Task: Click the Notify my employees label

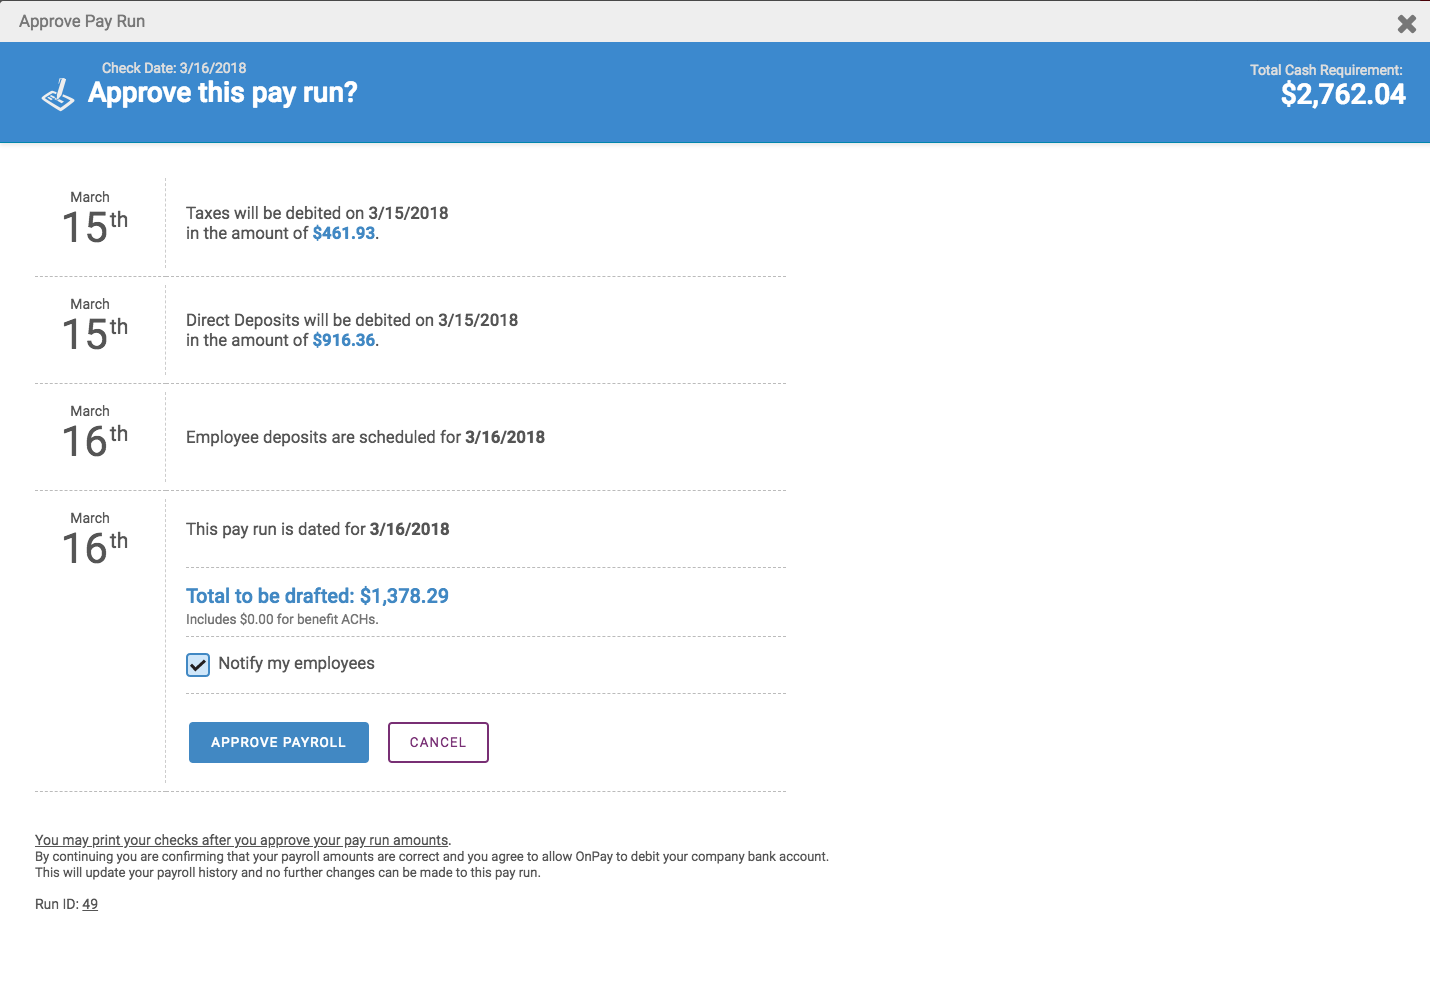Action: pyautogui.click(x=296, y=663)
